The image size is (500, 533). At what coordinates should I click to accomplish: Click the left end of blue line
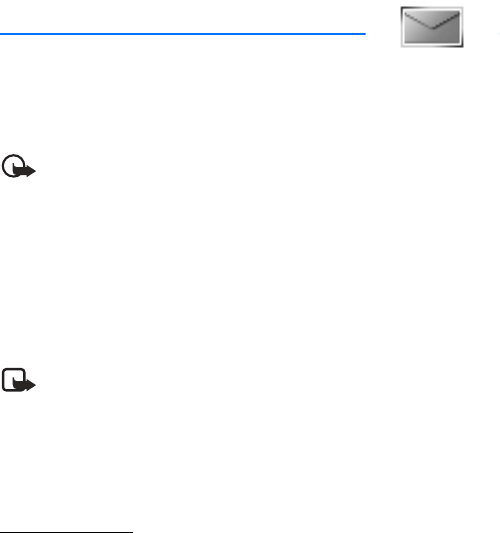point(2,34)
